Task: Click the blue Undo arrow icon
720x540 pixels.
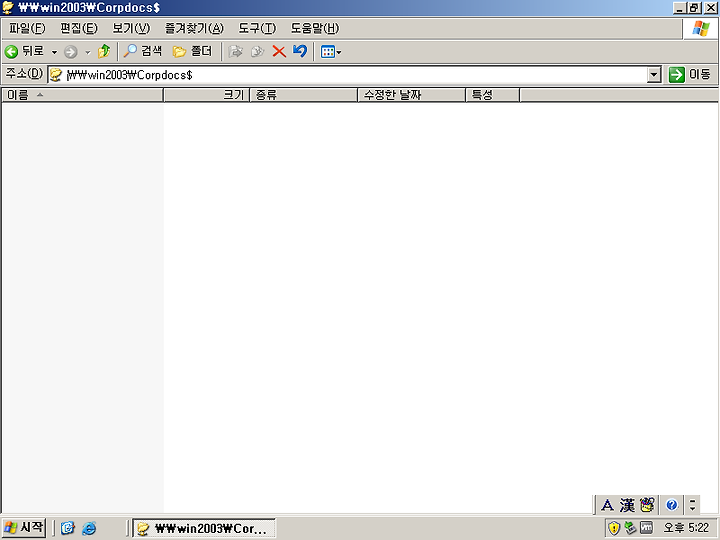Action: click(300, 51)
